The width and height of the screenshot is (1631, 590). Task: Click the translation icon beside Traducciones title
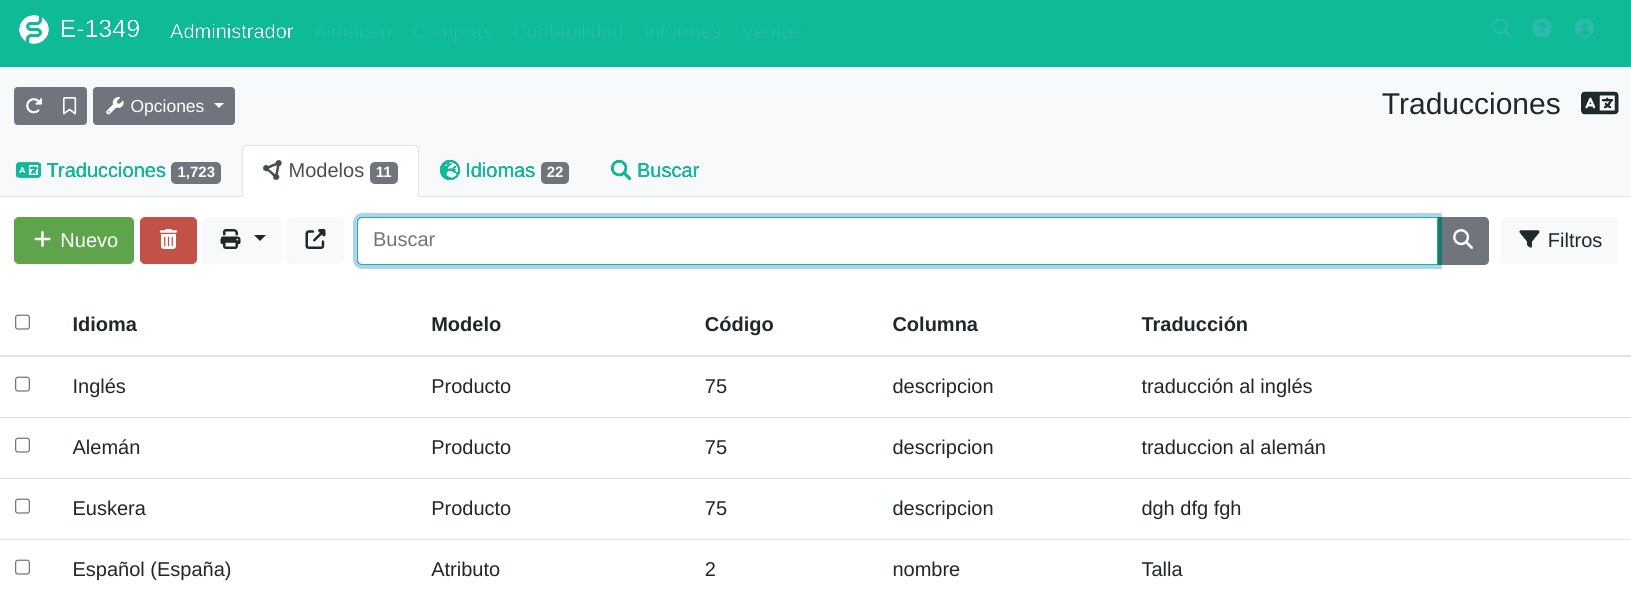1599,103
